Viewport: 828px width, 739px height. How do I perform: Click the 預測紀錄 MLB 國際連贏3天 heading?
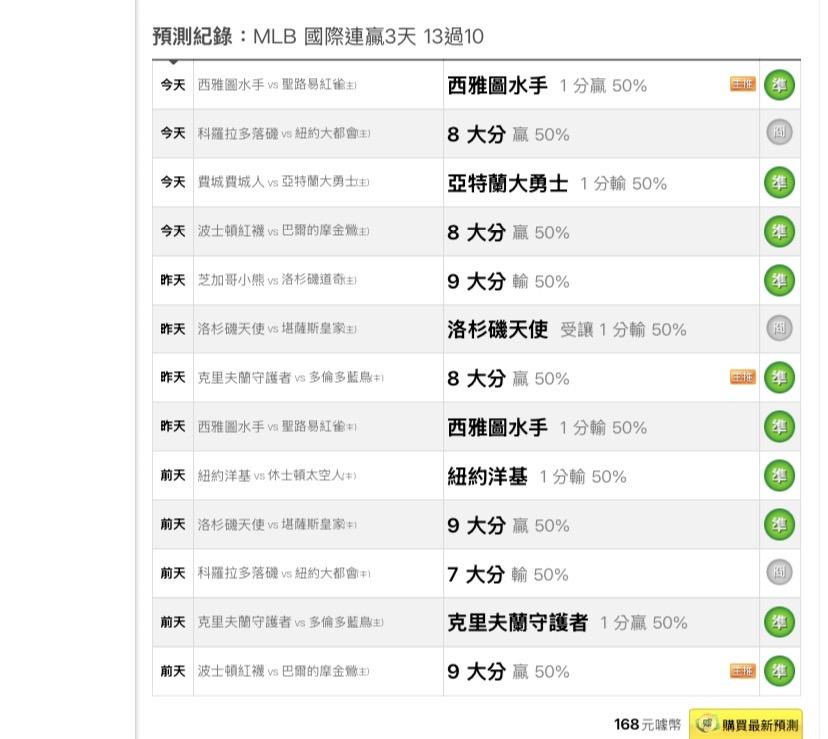[318, 36]
